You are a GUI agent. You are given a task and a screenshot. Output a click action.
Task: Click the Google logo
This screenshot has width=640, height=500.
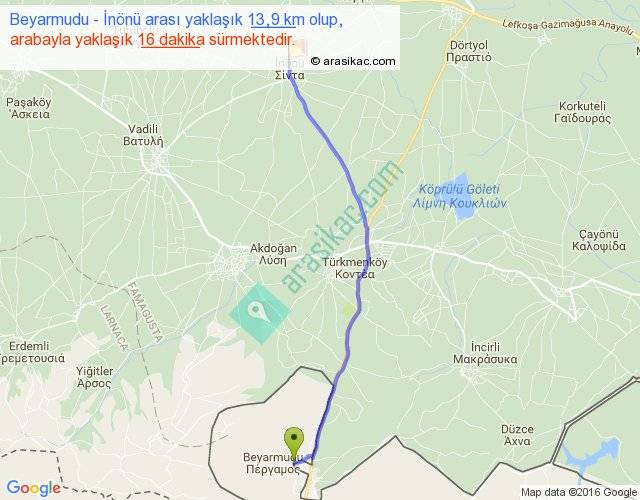pyautogui.click(x=34, y=488)
